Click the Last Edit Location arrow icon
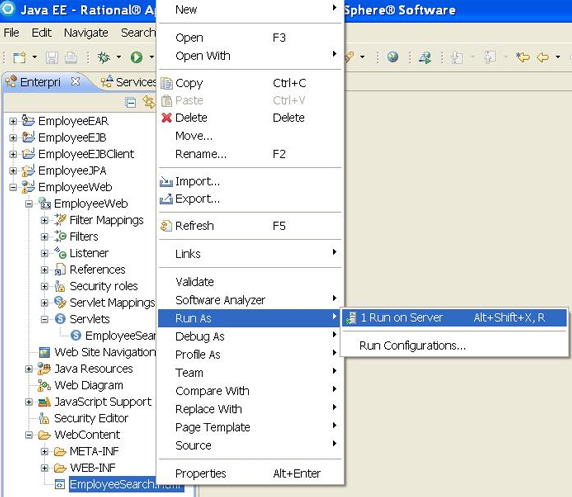This screenshot has width=572, height=497. (523, 57)
